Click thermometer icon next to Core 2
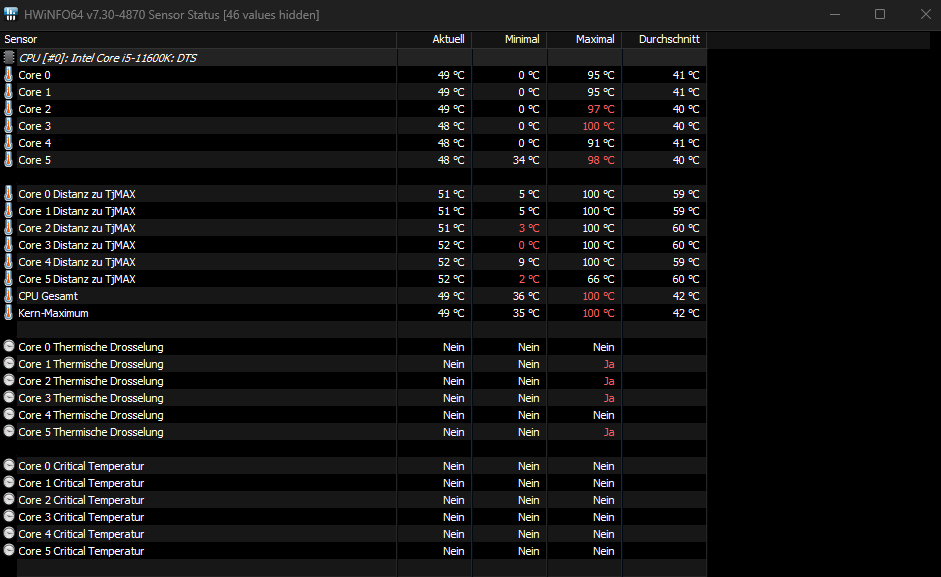Viewport: 941px width, 577px height. coord(8,109)
